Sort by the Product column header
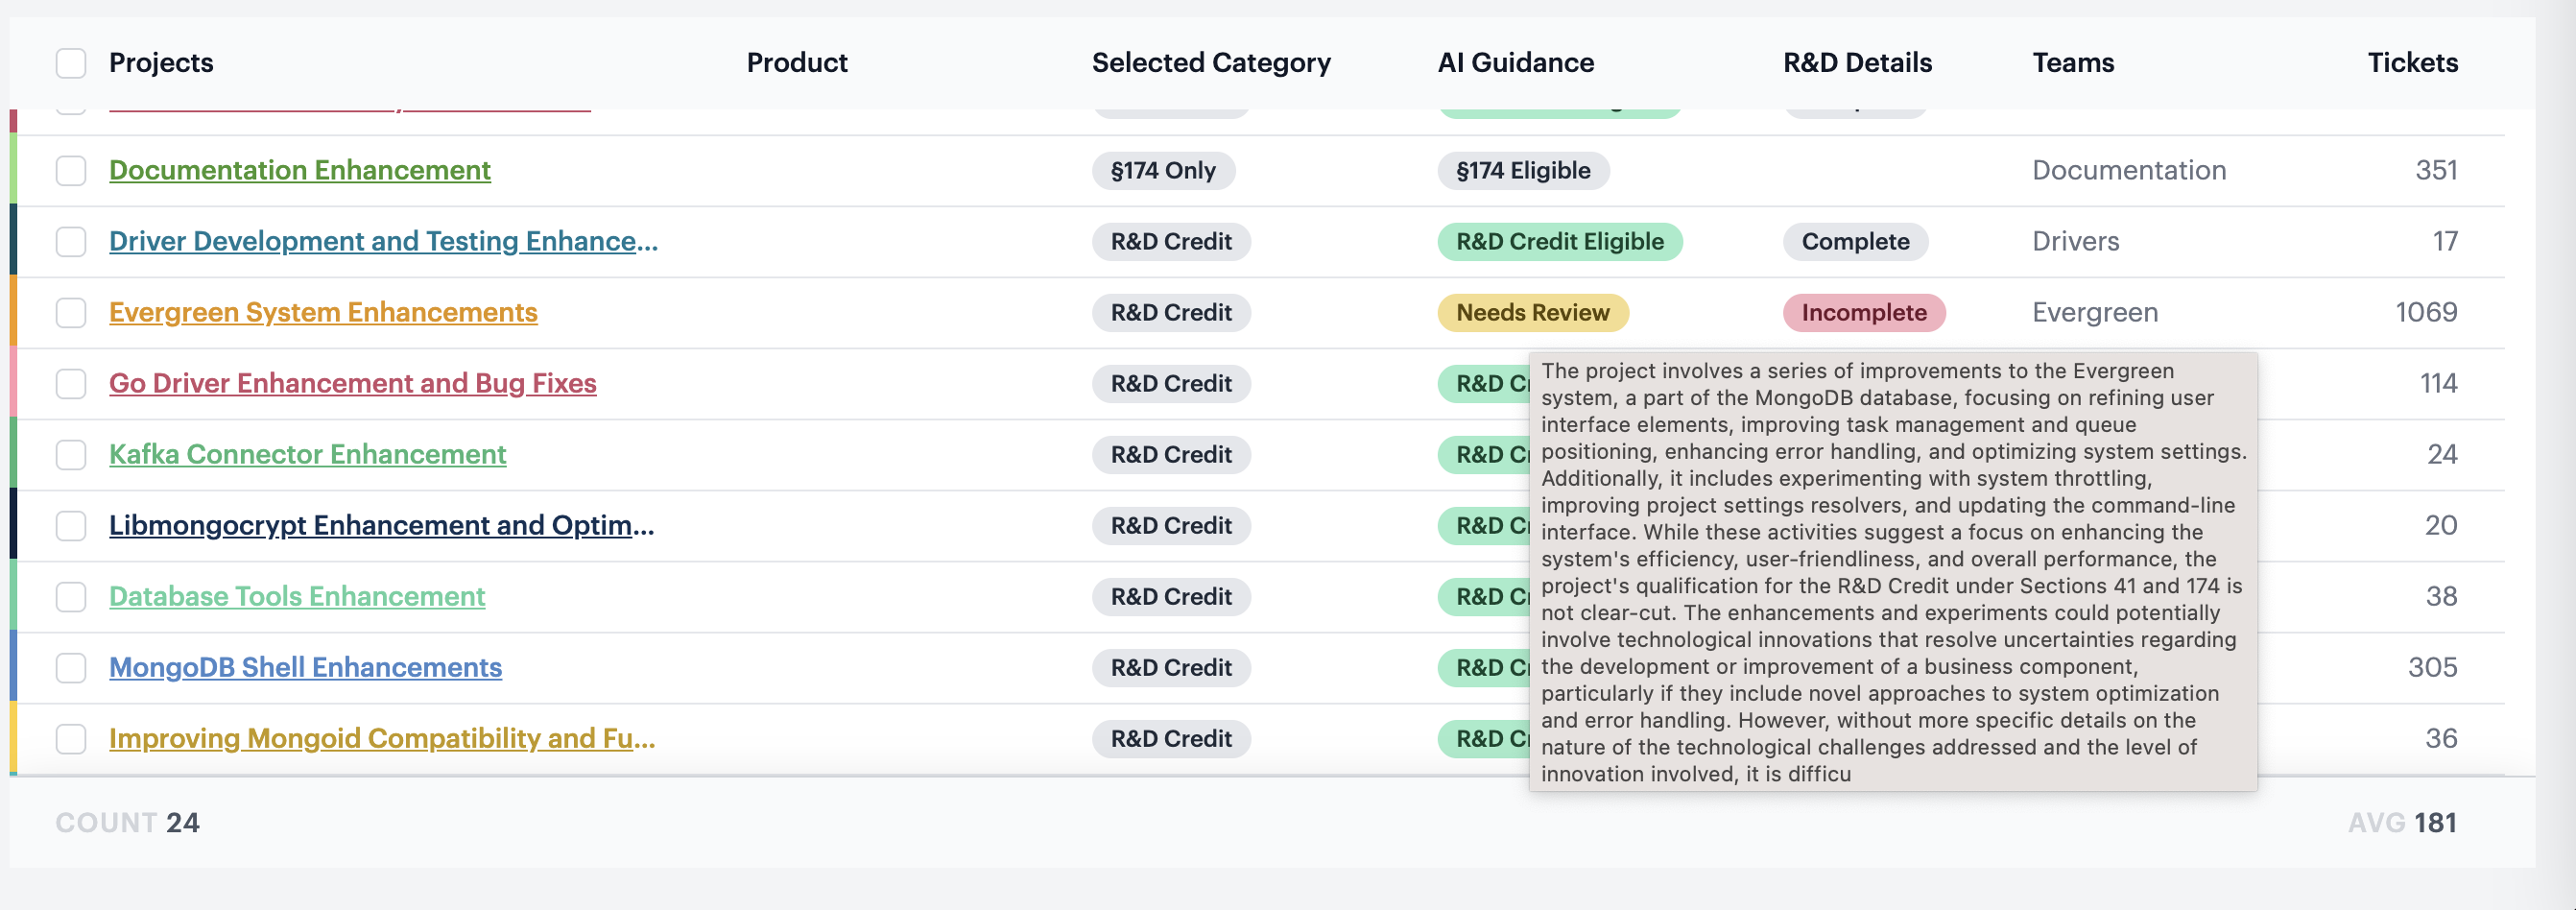 click(797, 62)
